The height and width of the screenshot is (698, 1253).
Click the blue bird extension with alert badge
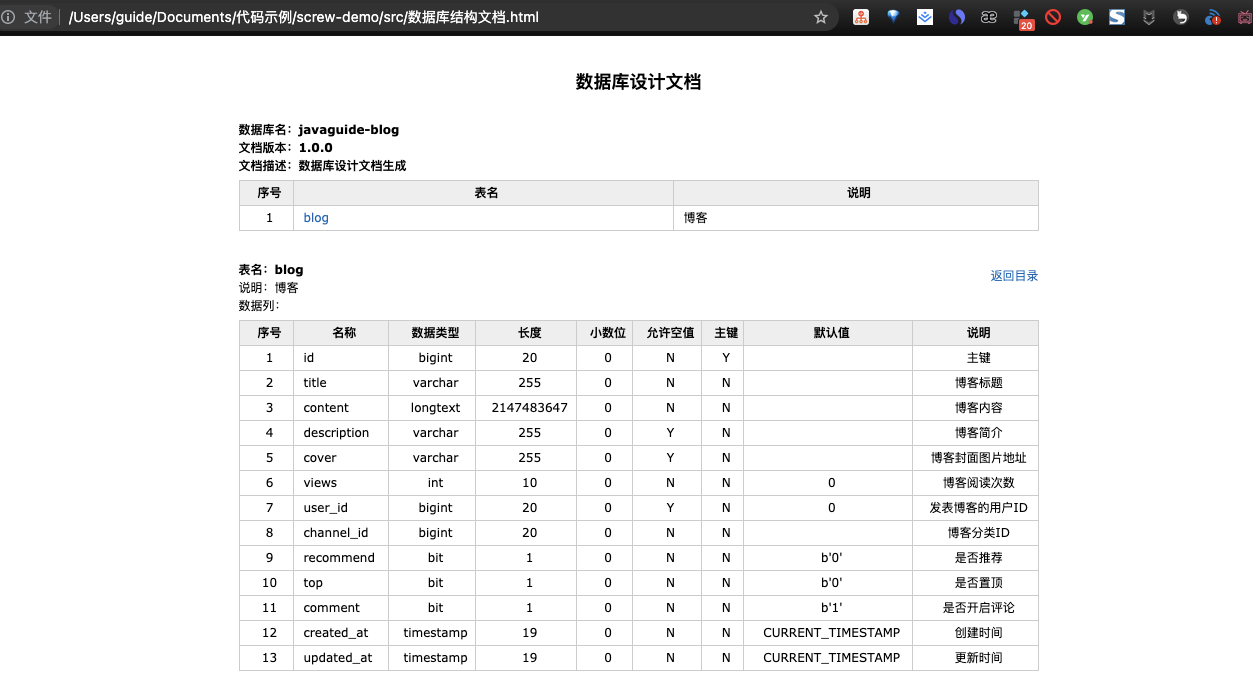pyautogui.click(x=1211, y=16)
